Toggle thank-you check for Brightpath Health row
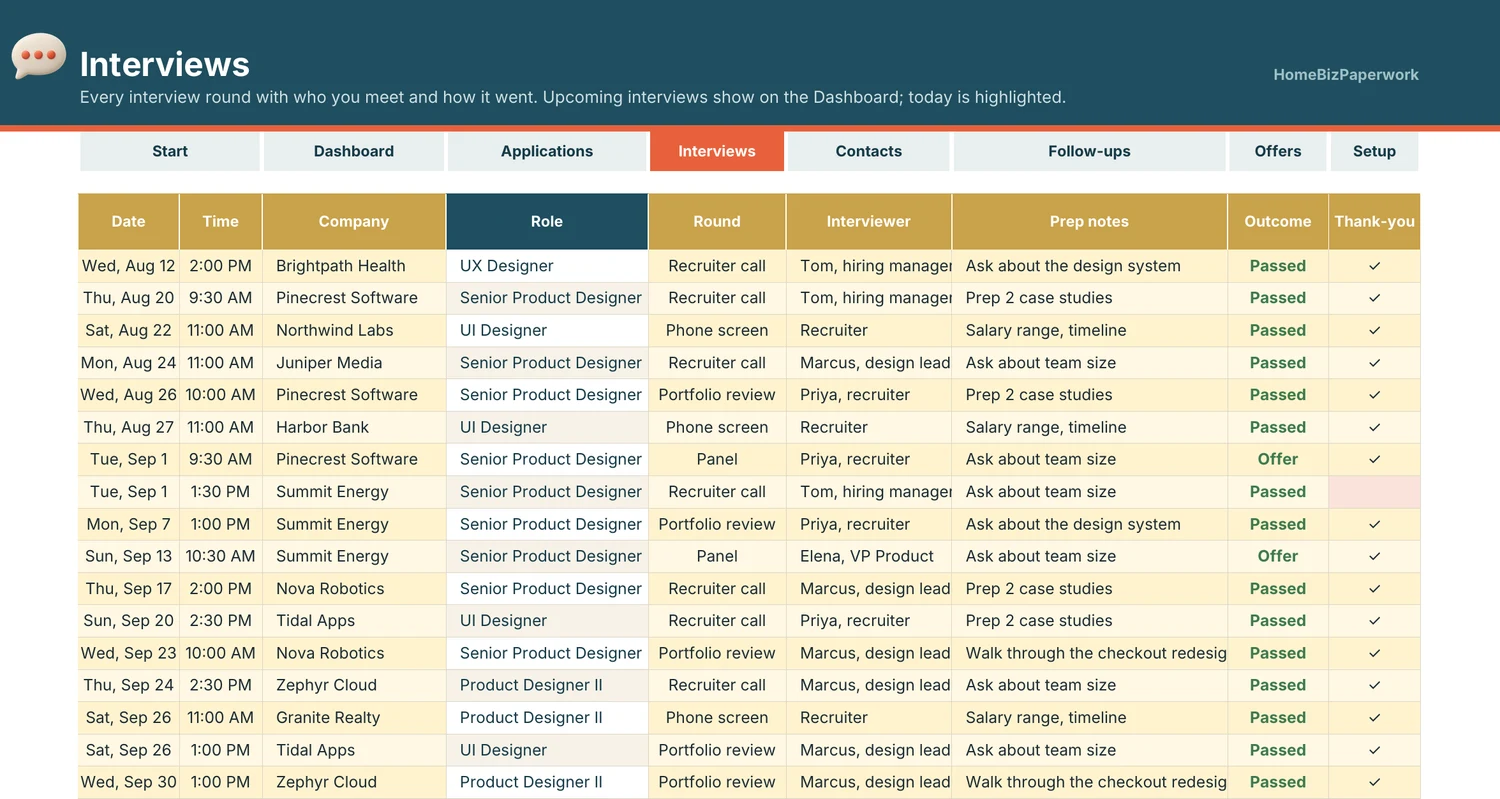The image size is (1500, 799). pos(1374,266)
